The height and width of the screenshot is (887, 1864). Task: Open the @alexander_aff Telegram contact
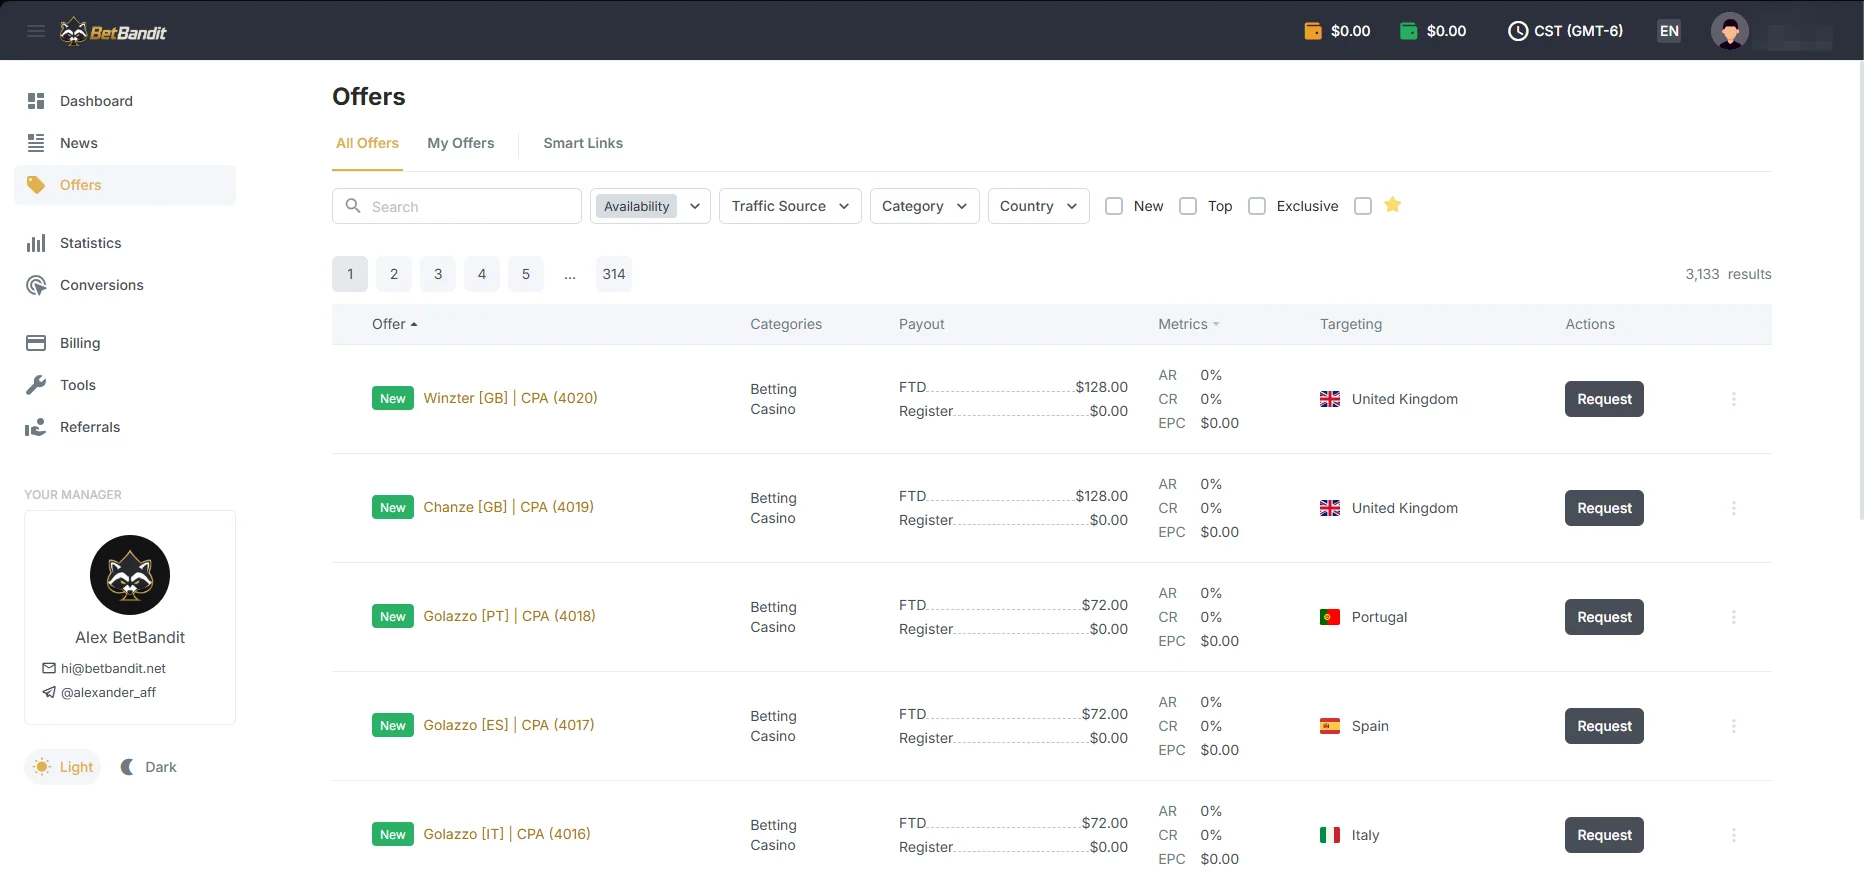click(108, 692)
